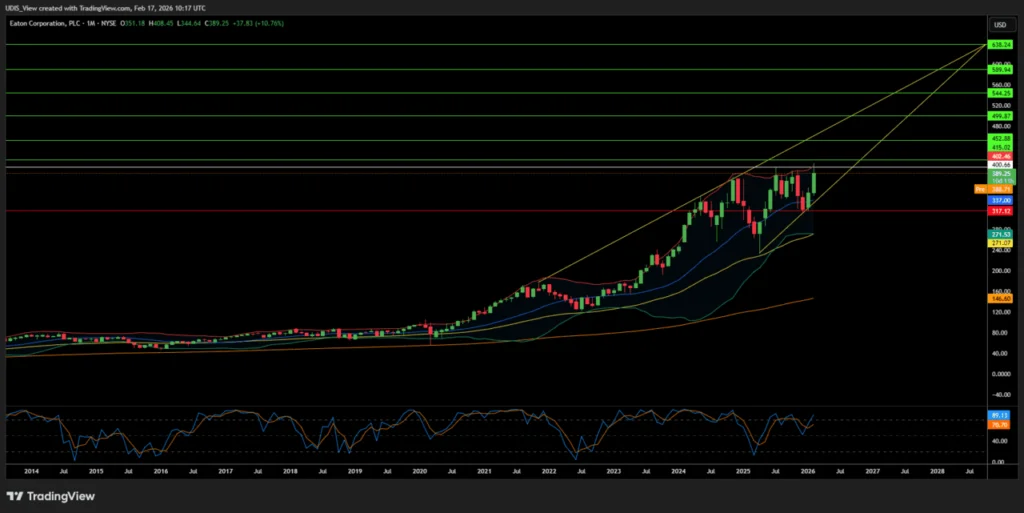Click the 2017 label on time axis

pyautogui.click(x=225, y=471)
